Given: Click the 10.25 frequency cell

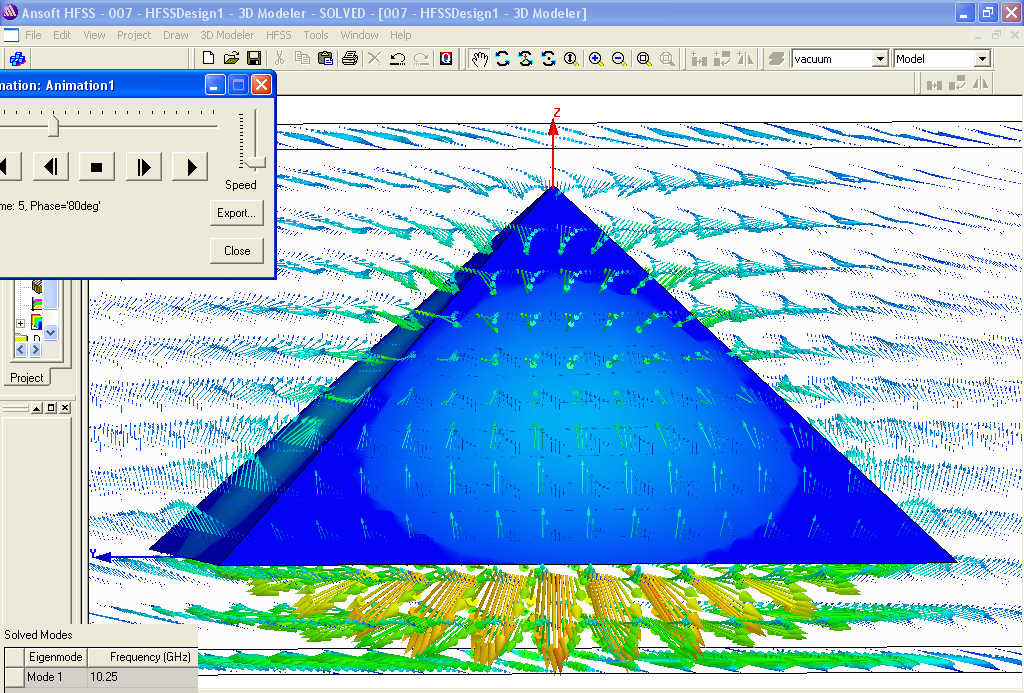Looking at the screenshot, I should point(142,677).
